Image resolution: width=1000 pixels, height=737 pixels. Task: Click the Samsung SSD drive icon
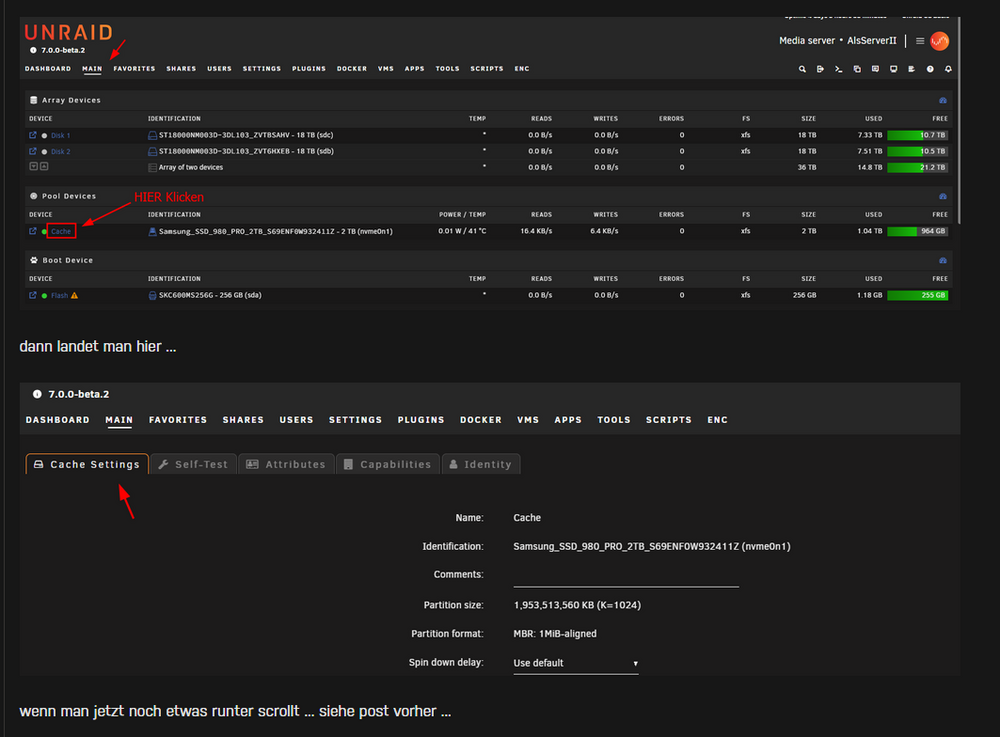[152, 231]
